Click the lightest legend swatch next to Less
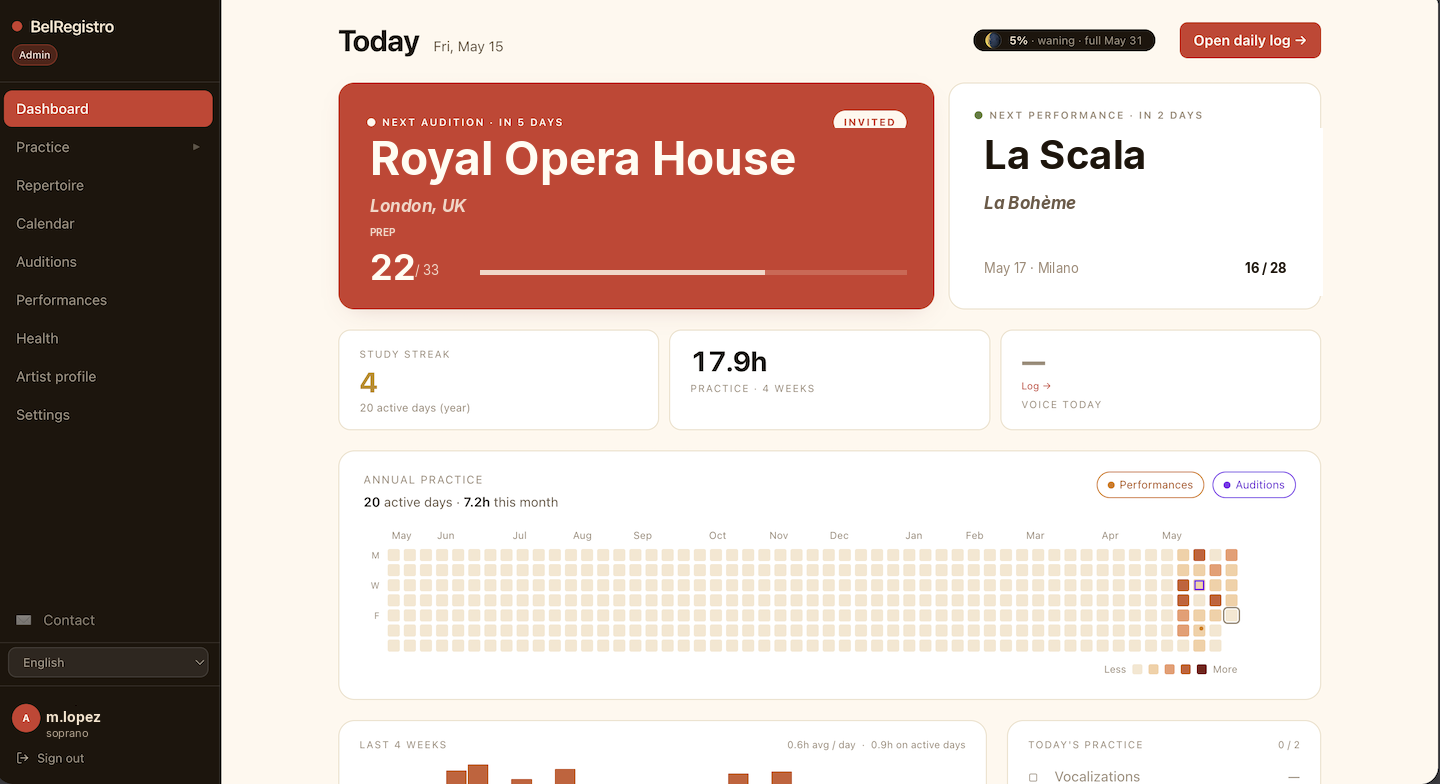The width and height of the screenshot is (1440, 784). (x=1137, y=669)
